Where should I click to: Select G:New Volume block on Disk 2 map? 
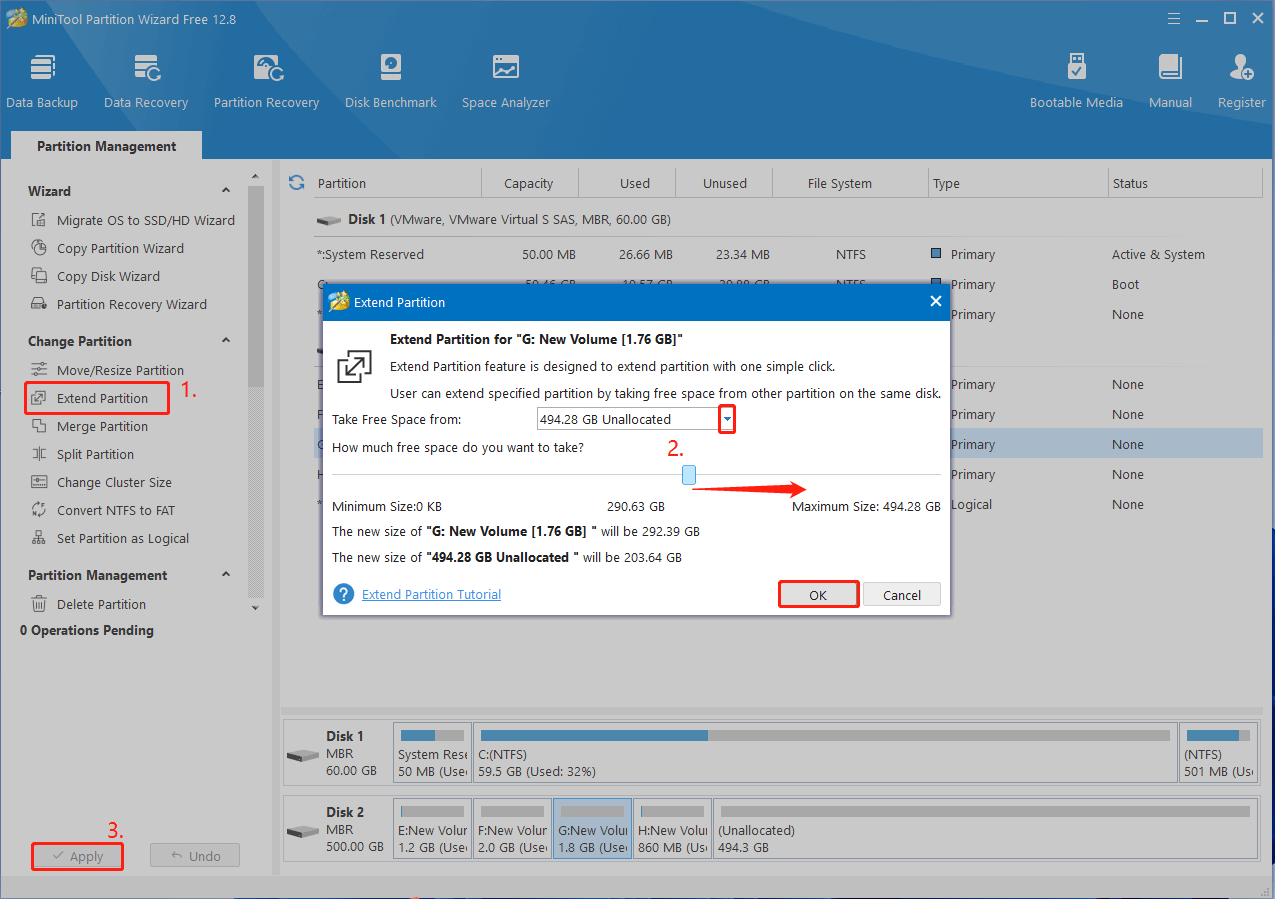(x=593, y=829)
